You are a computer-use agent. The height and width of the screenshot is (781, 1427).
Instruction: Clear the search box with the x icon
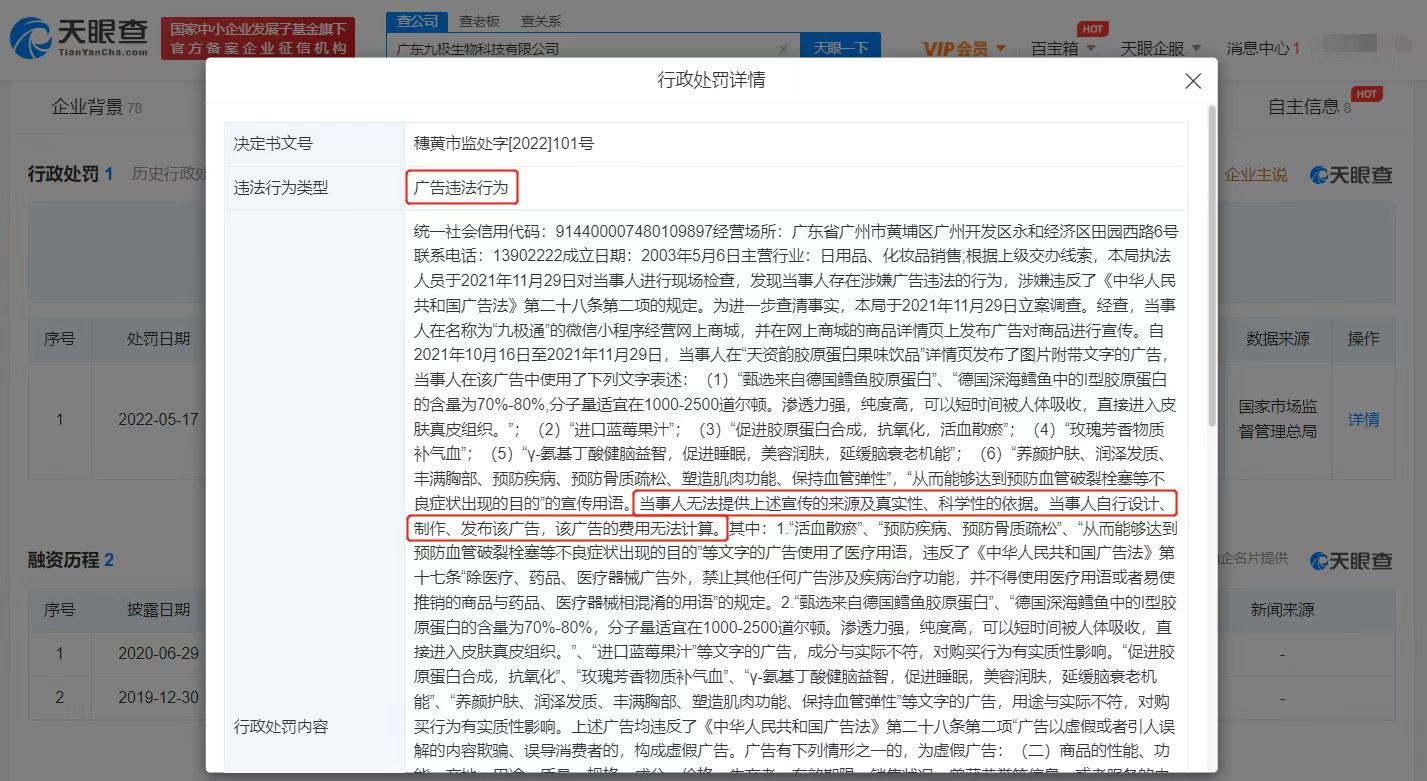coord(783,48)
